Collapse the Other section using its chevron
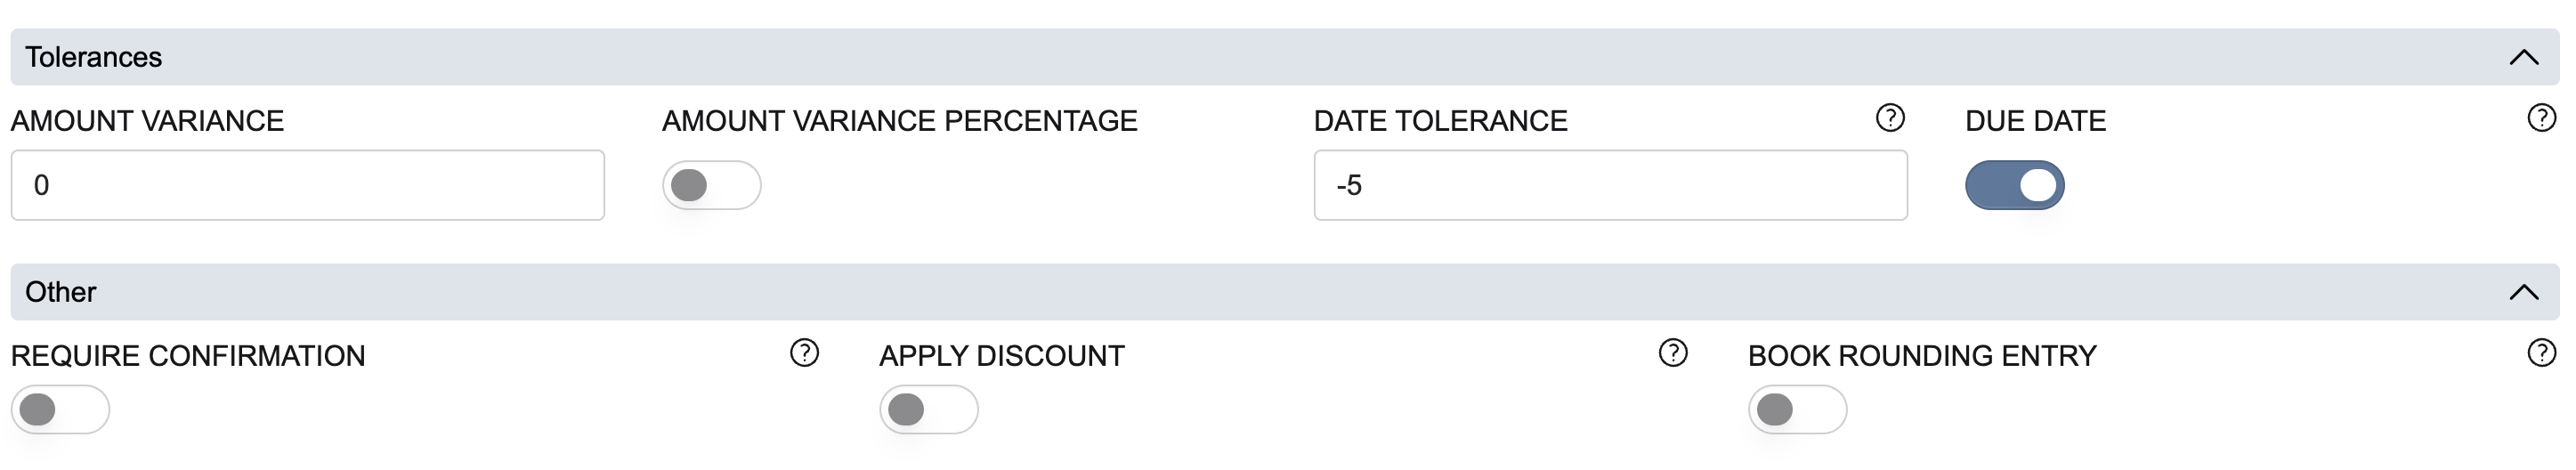Screen dimensions: 2576x470 pos(2523,292)
